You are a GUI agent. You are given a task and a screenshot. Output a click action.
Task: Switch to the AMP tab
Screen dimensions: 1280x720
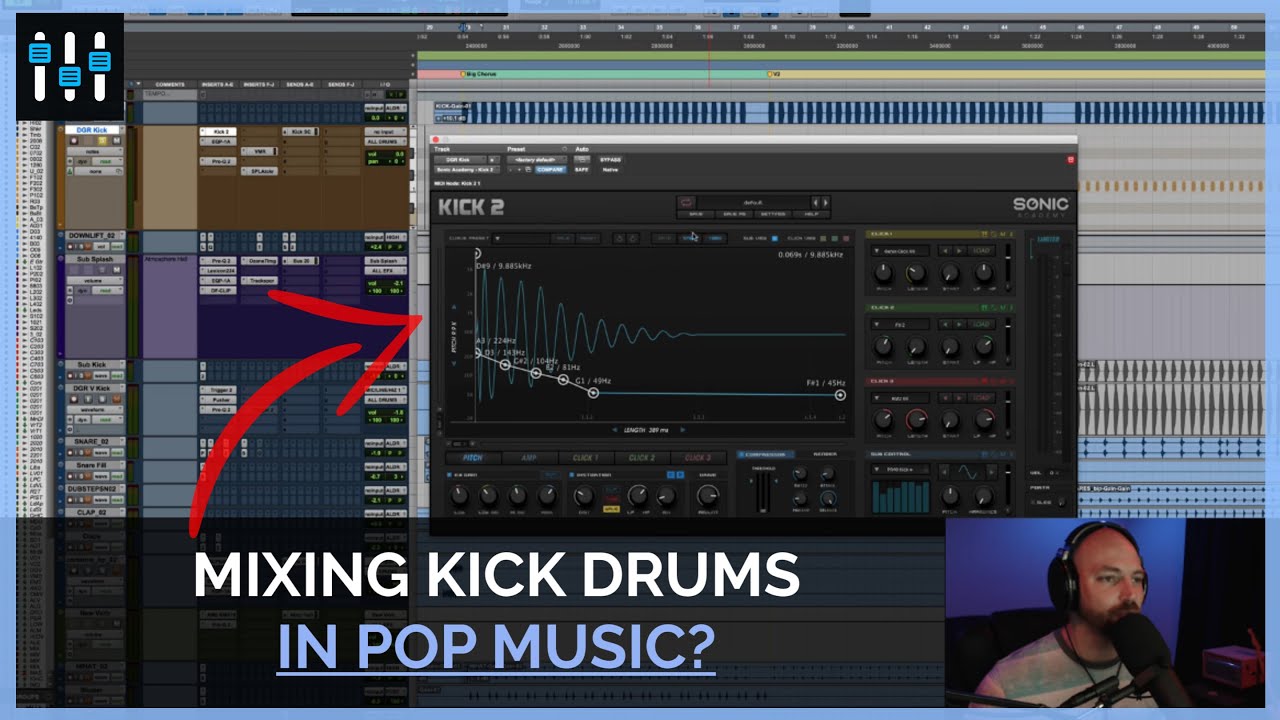(x=528, y=458)
